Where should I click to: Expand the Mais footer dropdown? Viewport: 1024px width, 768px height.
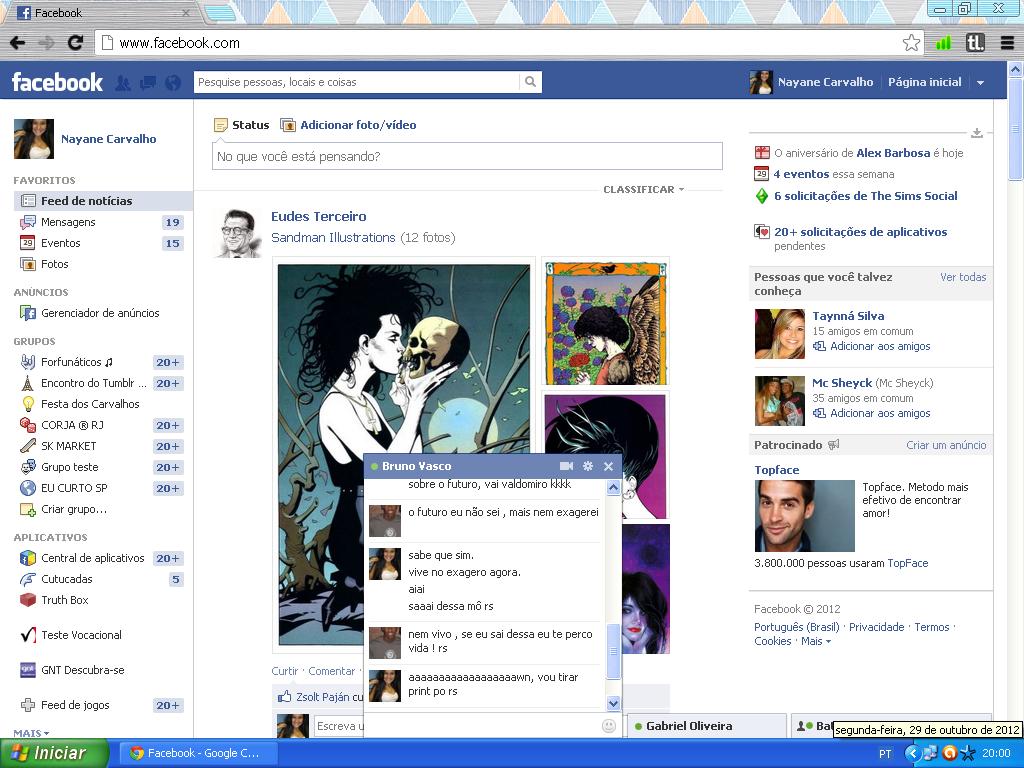click(815, 641)
